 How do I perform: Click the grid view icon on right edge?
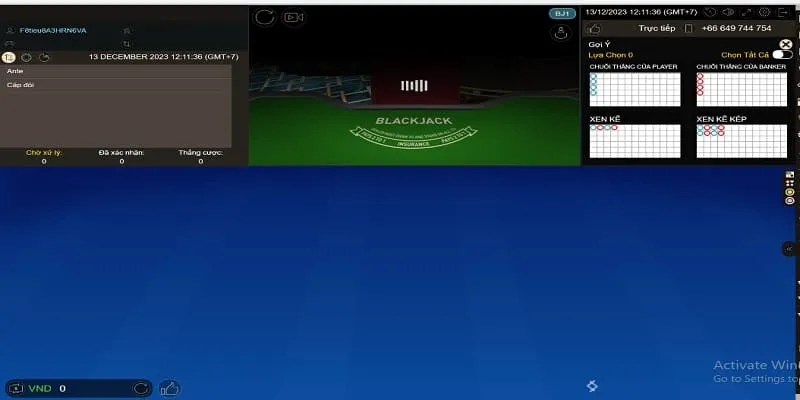[x=790, y=183]
